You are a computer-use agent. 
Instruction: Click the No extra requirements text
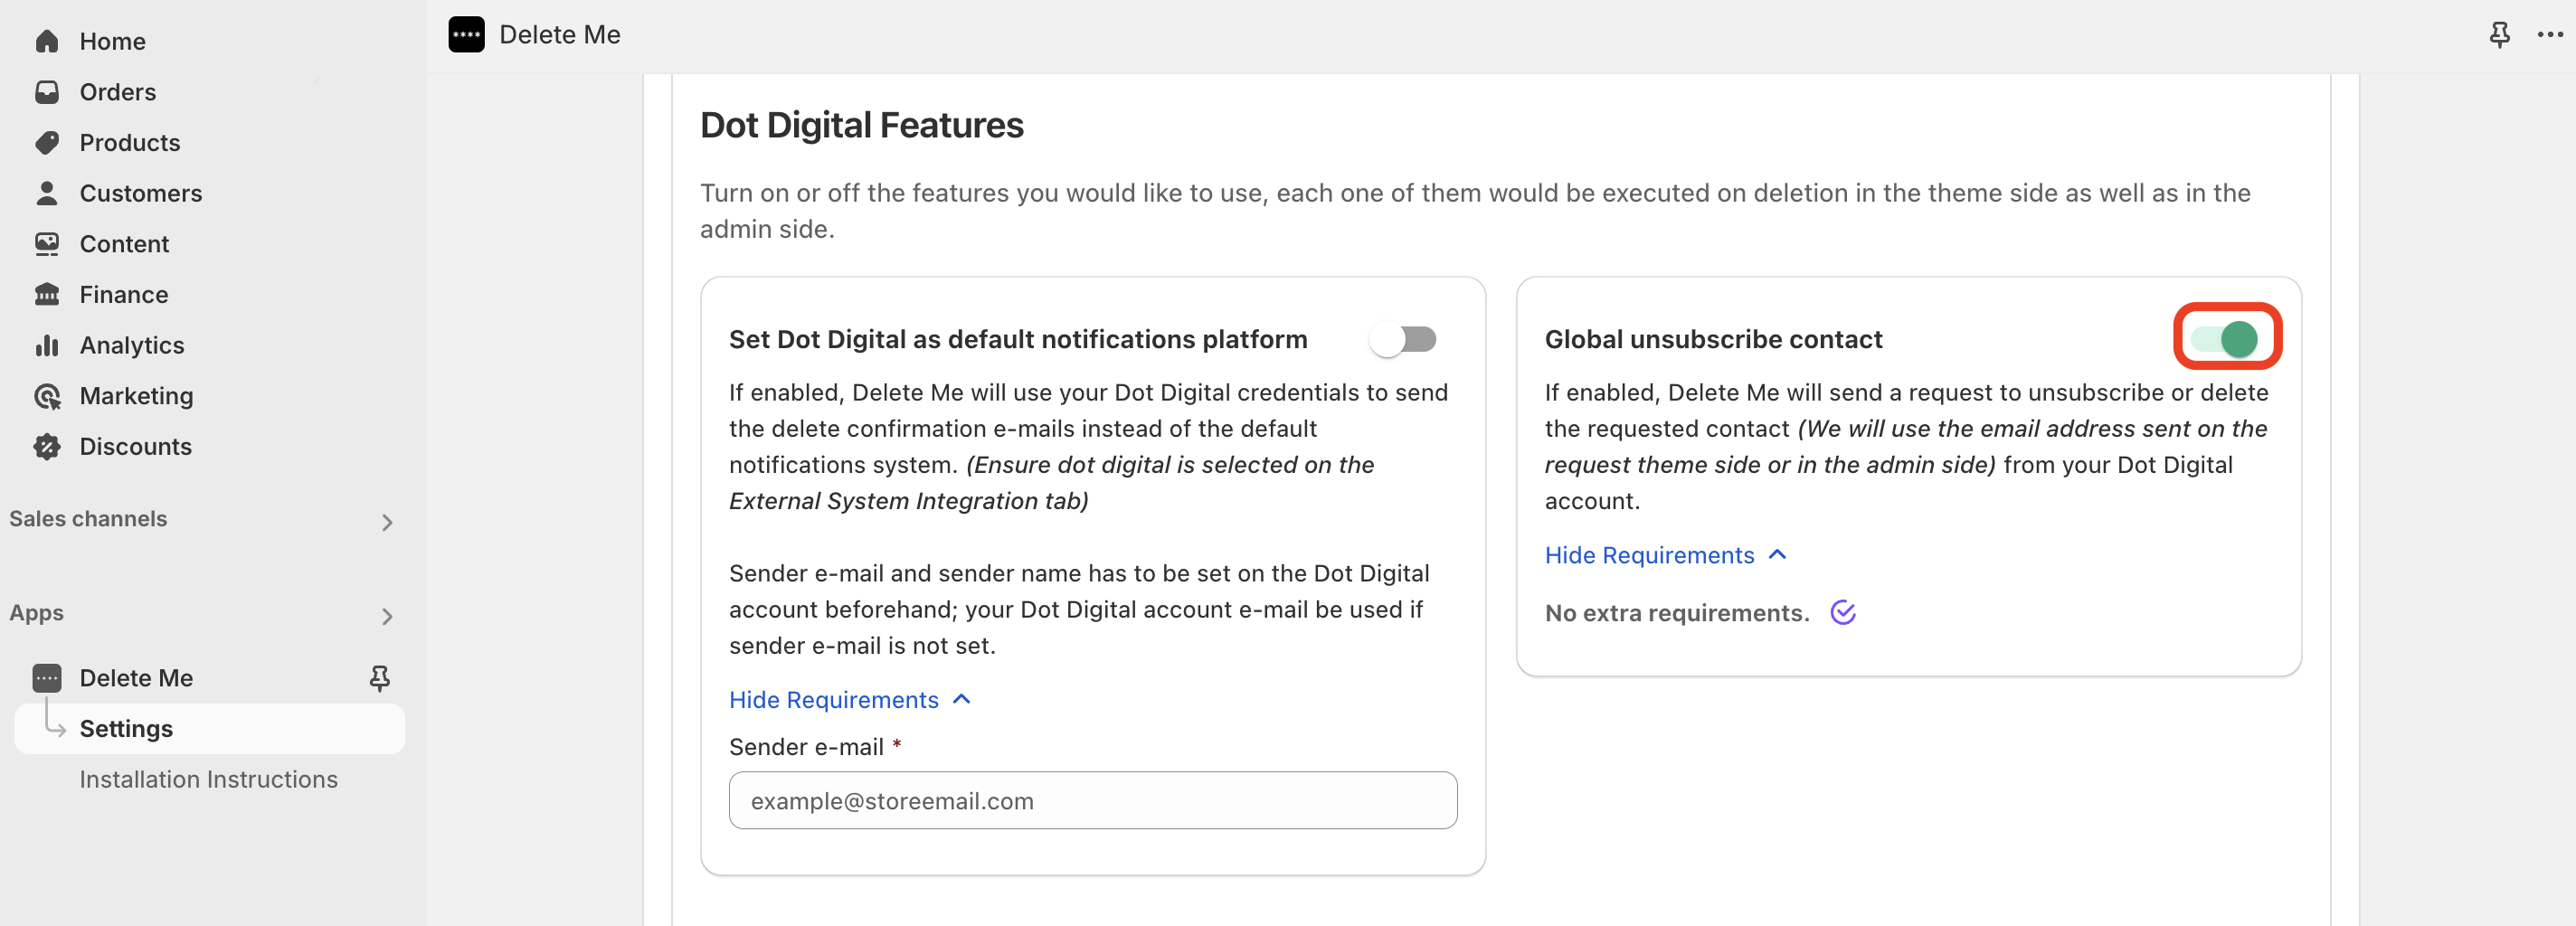1677,613
